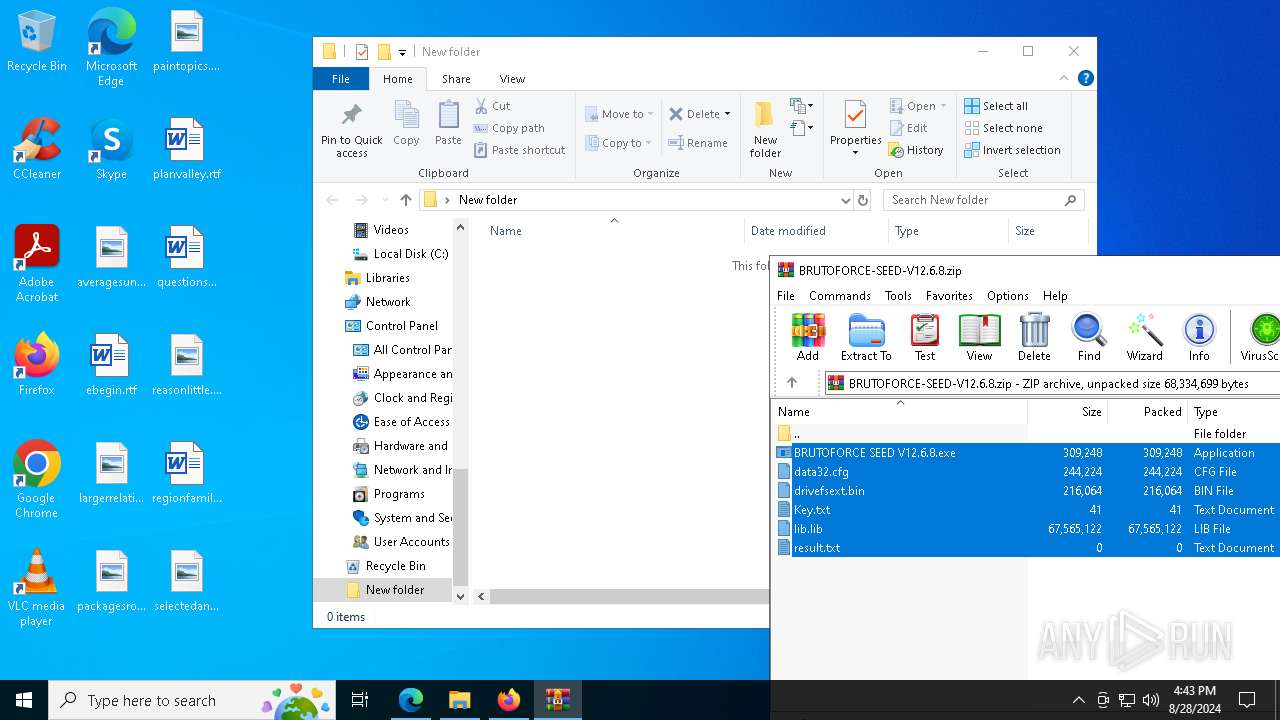
Task: Open the Options menu in WinRAR
Action: point(1007,296)
